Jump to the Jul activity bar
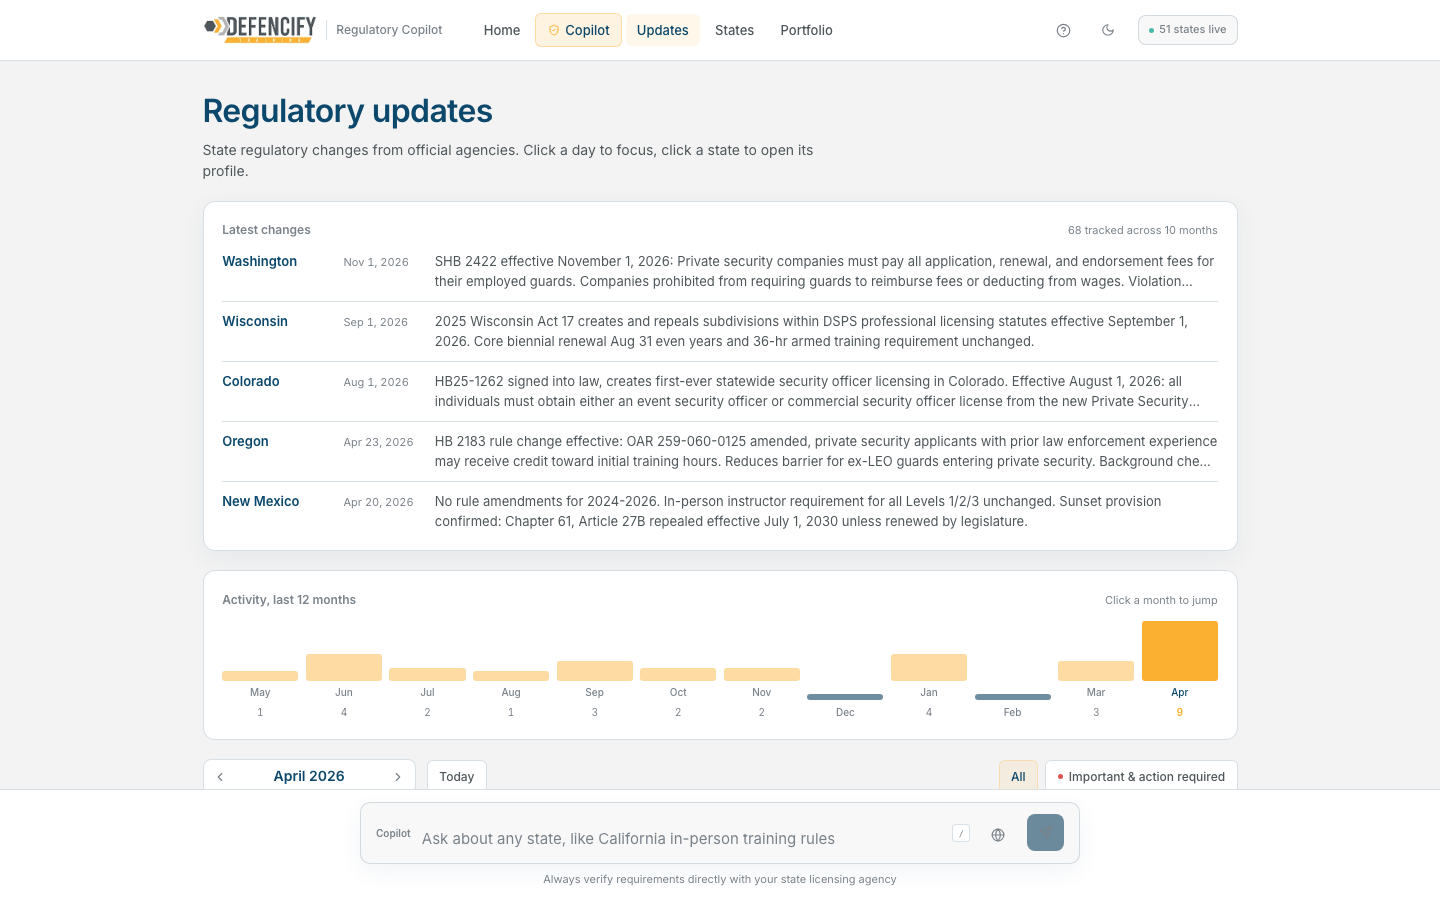 tap(427, 674)
